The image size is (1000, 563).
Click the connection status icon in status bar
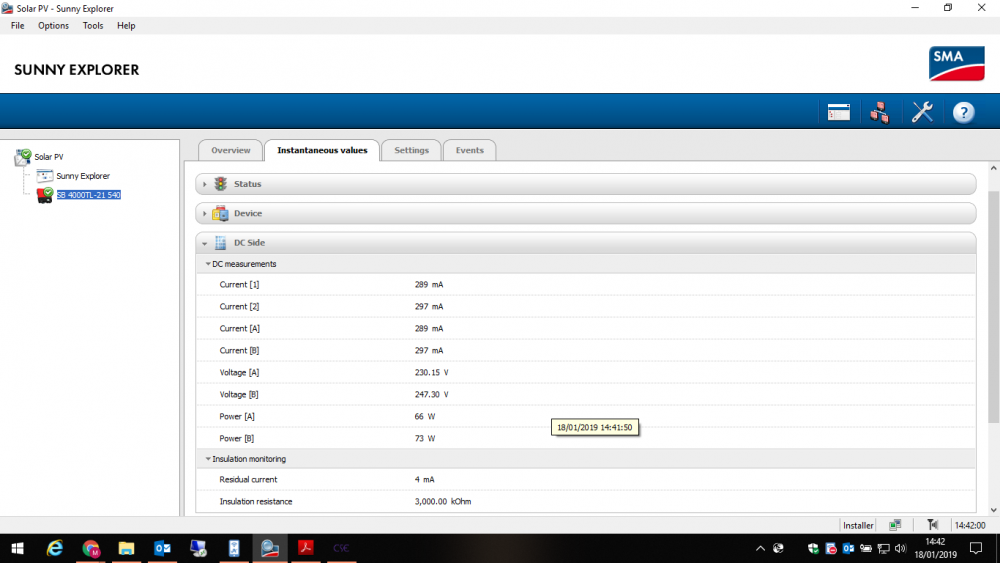[x=895, y=525]
